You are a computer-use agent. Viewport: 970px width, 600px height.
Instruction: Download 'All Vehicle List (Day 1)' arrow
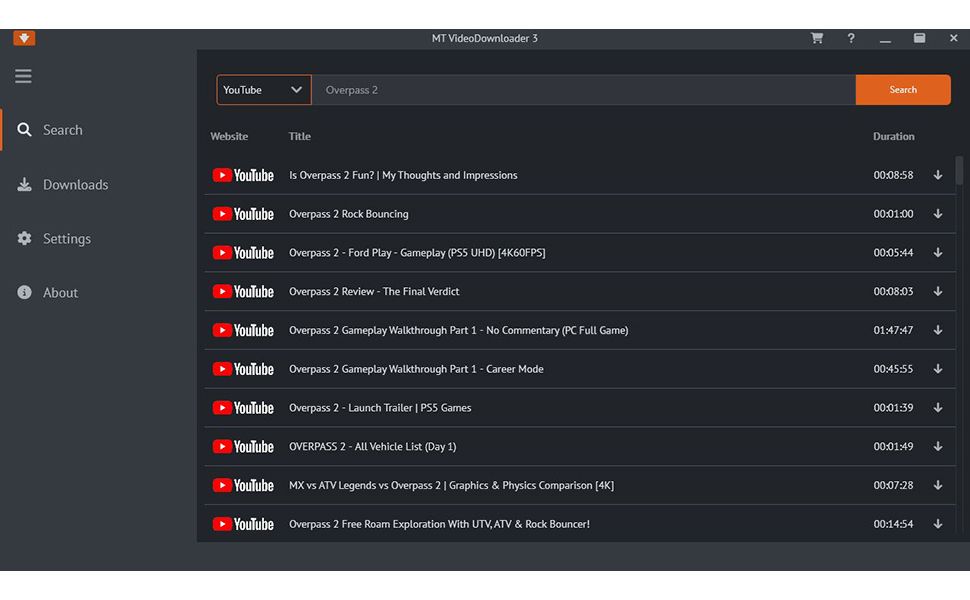pos(938,447)
